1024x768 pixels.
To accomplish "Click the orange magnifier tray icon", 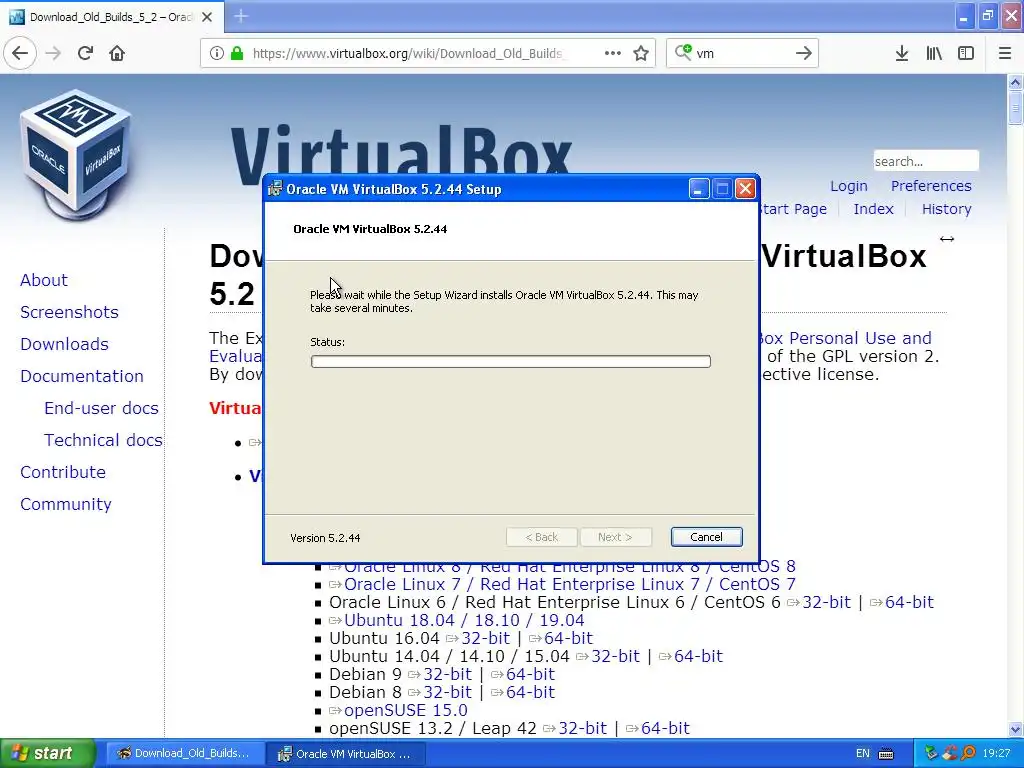I will point(968,754).
